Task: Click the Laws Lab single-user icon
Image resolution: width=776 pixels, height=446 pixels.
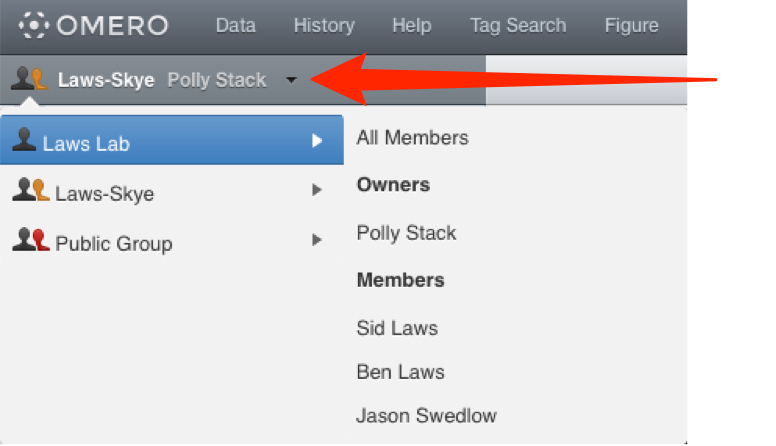Action: 24,140
